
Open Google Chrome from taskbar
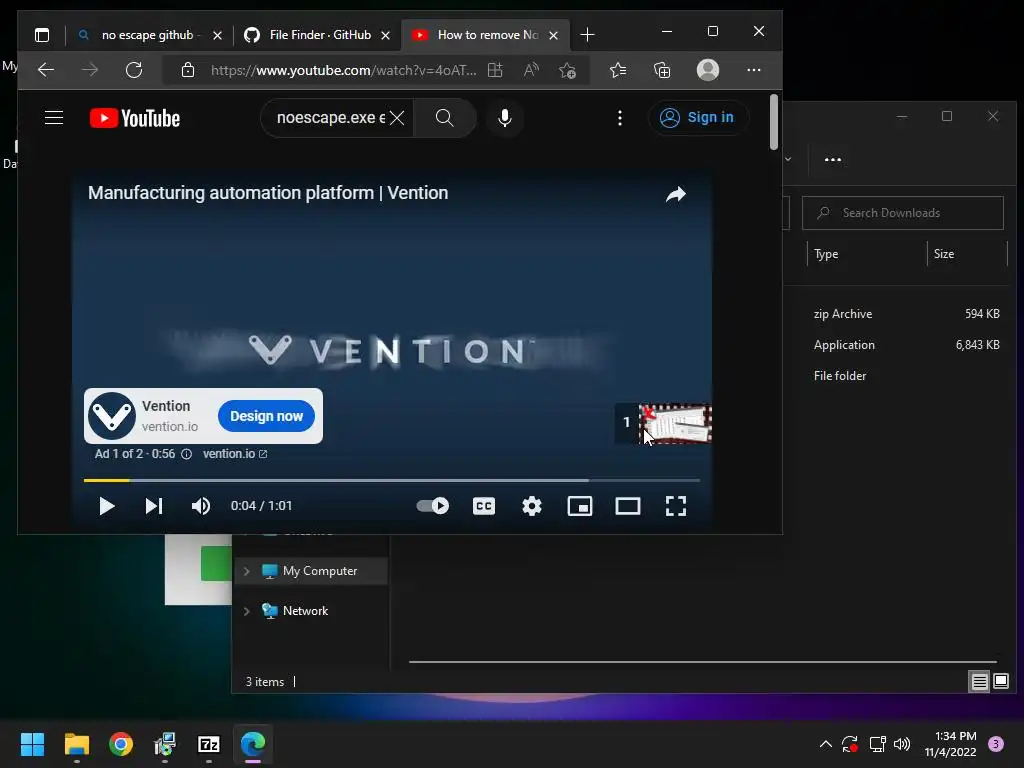(121, 744)
